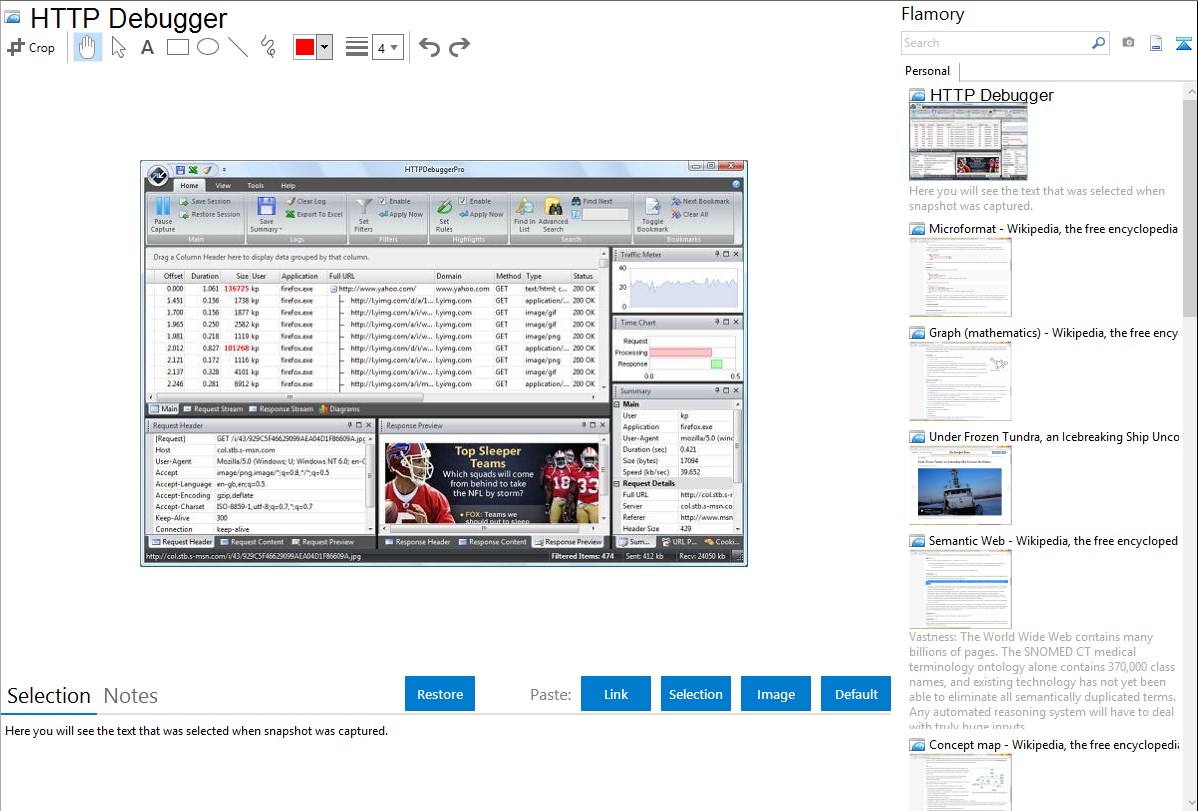Pick the rectangle shape tool
Image resolution: width=1198 pixels, height=811 pixels.
[177, 47]
